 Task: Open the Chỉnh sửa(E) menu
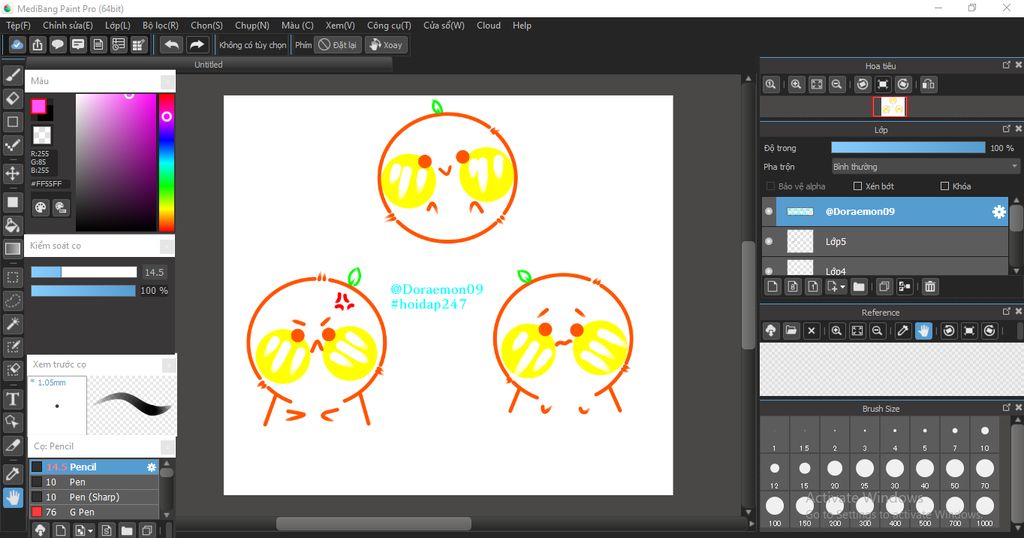click(68, 25)
